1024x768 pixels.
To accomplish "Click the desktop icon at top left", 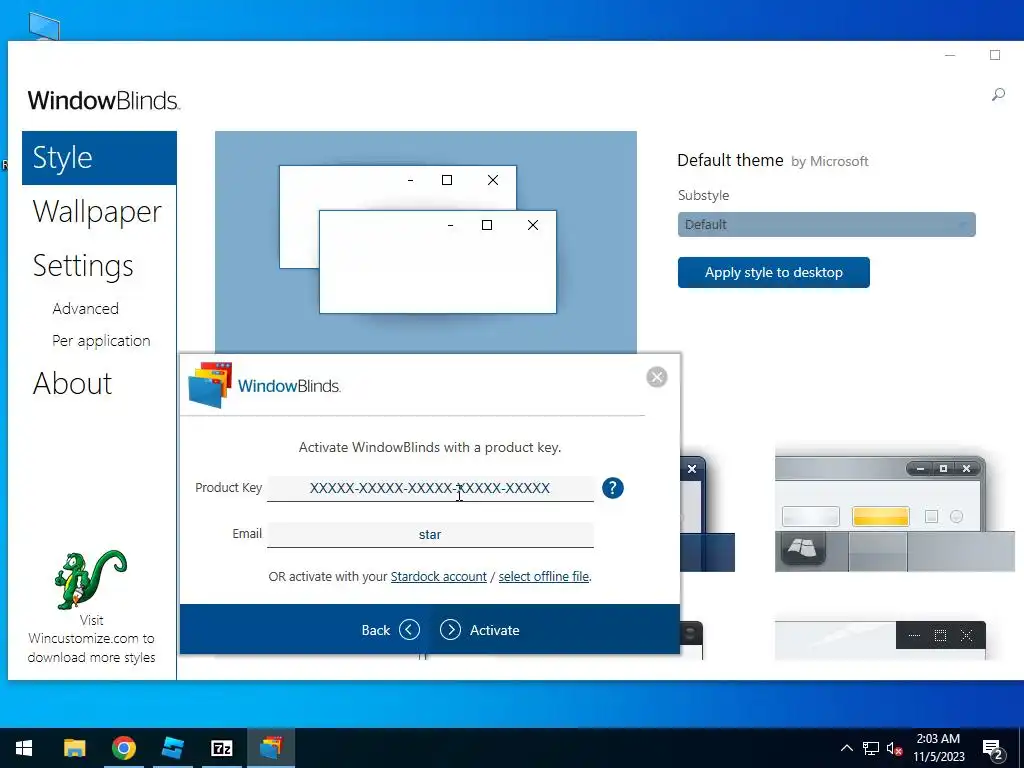I will tap(44, 26).
